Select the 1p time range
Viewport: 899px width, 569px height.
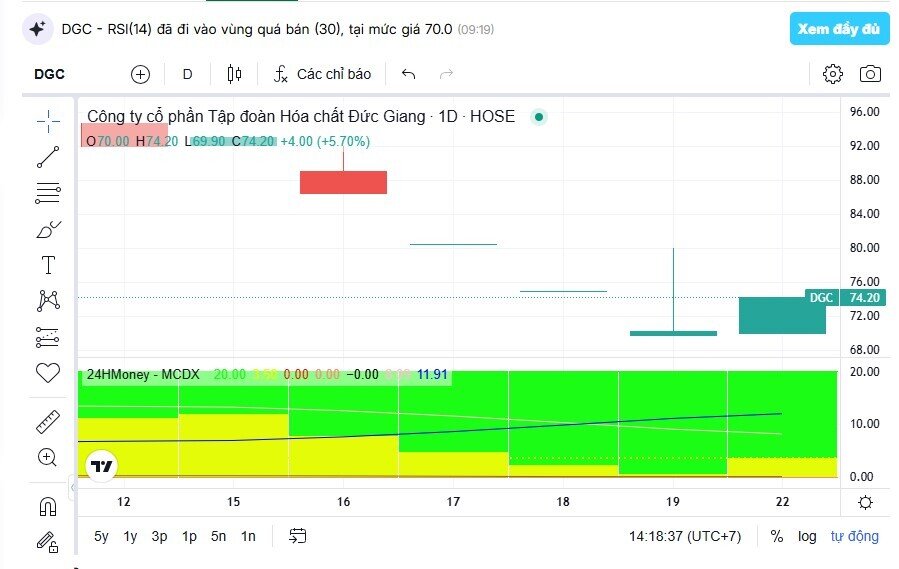(189, 536)
